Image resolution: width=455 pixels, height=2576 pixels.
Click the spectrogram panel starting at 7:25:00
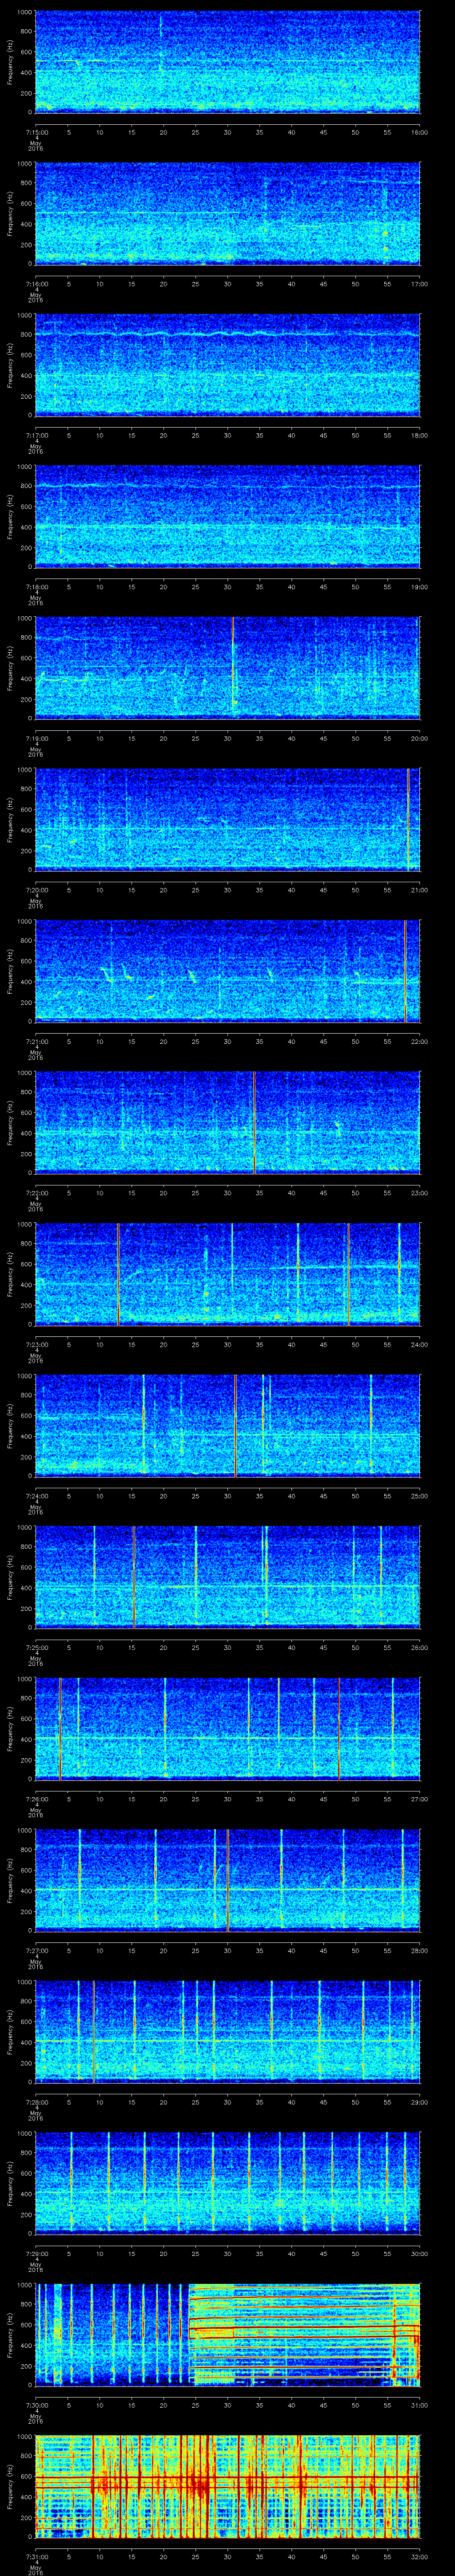228,1577
